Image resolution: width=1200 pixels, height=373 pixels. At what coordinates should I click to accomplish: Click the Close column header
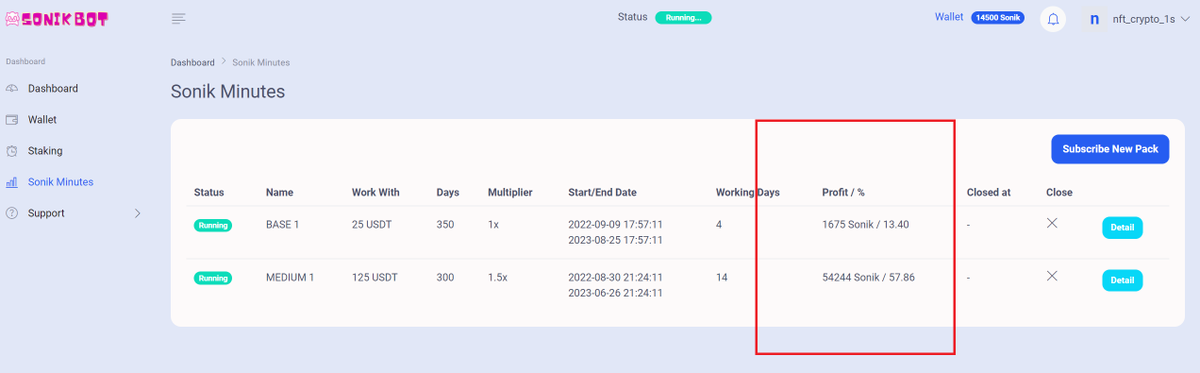click(x=1059, y=192)
